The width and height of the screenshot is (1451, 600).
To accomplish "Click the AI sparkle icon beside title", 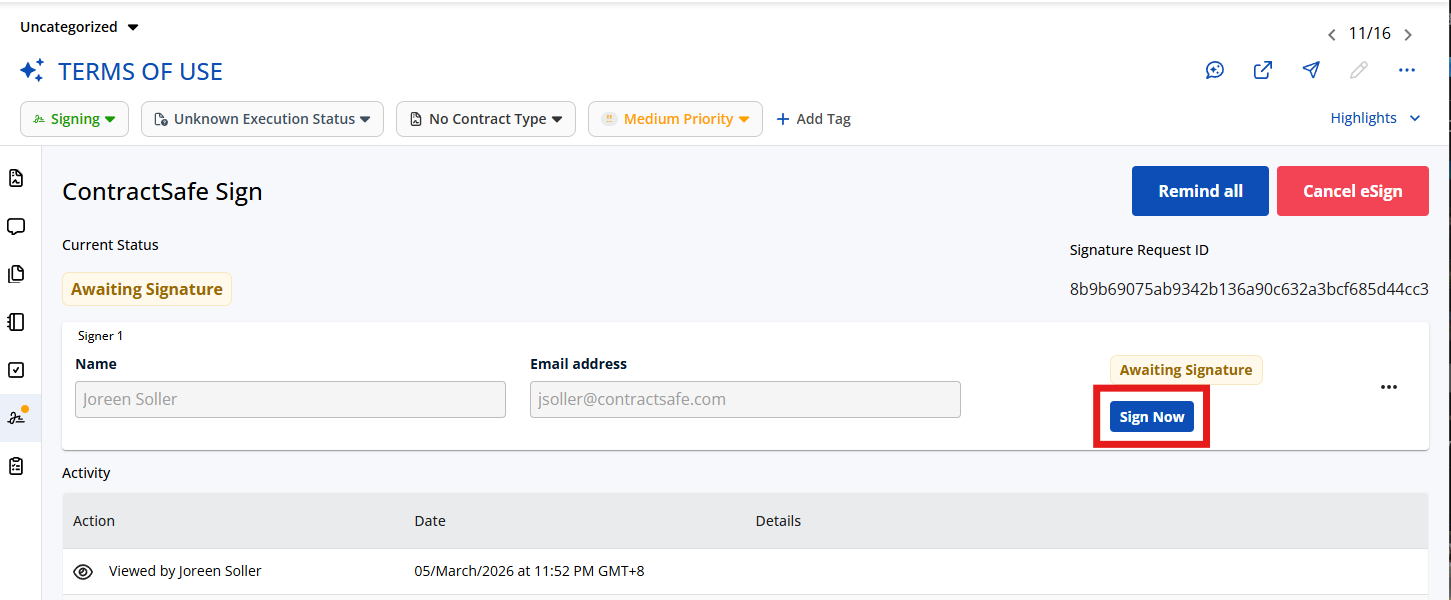I will [32, 71].
